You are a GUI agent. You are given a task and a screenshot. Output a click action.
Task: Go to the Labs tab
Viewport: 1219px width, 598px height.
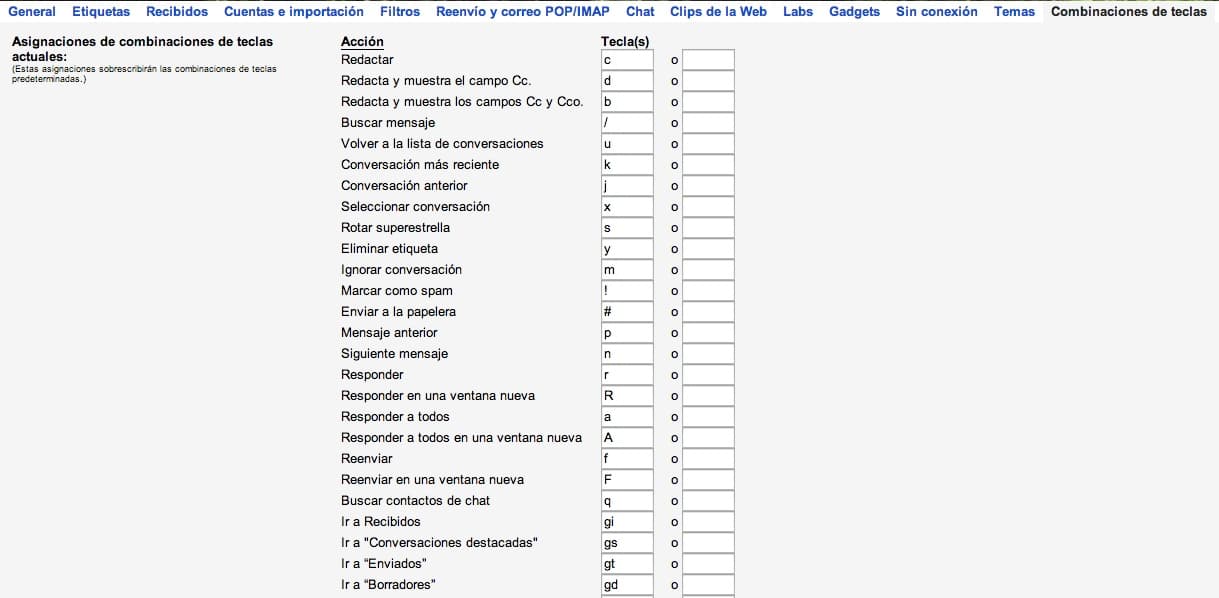click(798, 12)
